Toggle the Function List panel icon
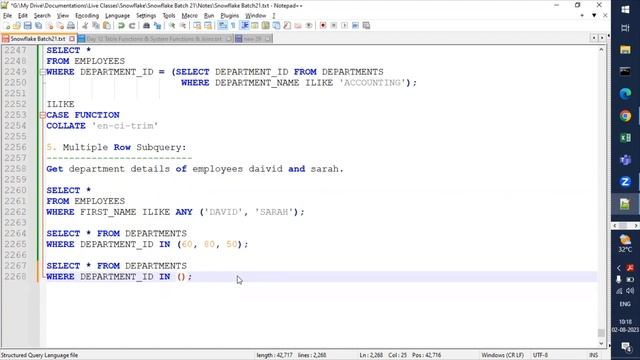 click(x=287, y=26)
